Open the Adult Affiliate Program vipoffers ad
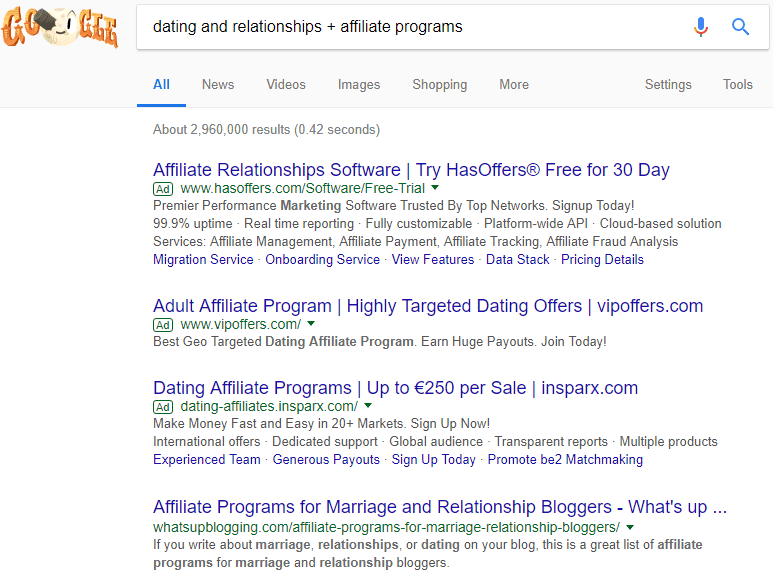 tap(428, 306)
